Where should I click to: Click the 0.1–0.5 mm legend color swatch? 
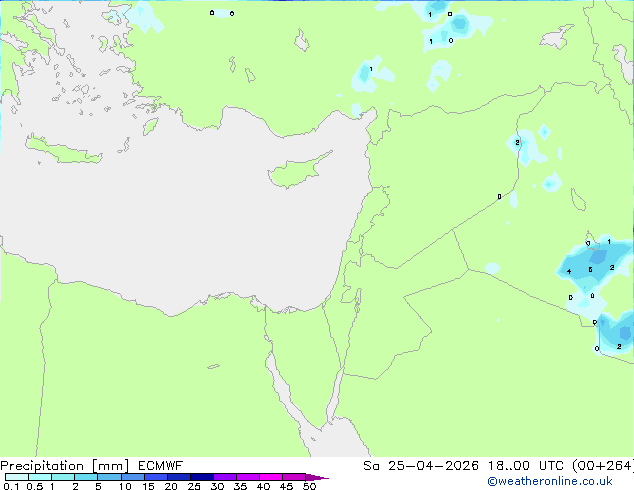tap(17, 477)
